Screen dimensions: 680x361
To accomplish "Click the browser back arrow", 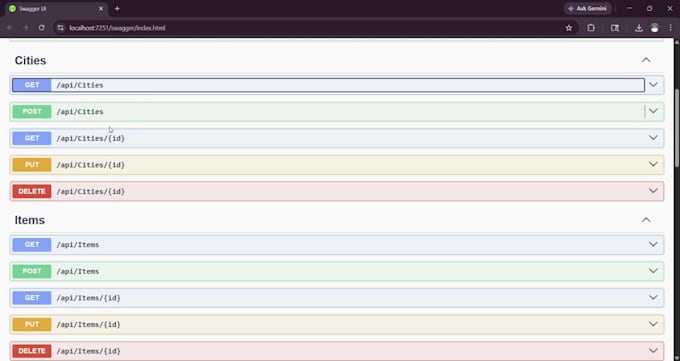I will point(10,28).
